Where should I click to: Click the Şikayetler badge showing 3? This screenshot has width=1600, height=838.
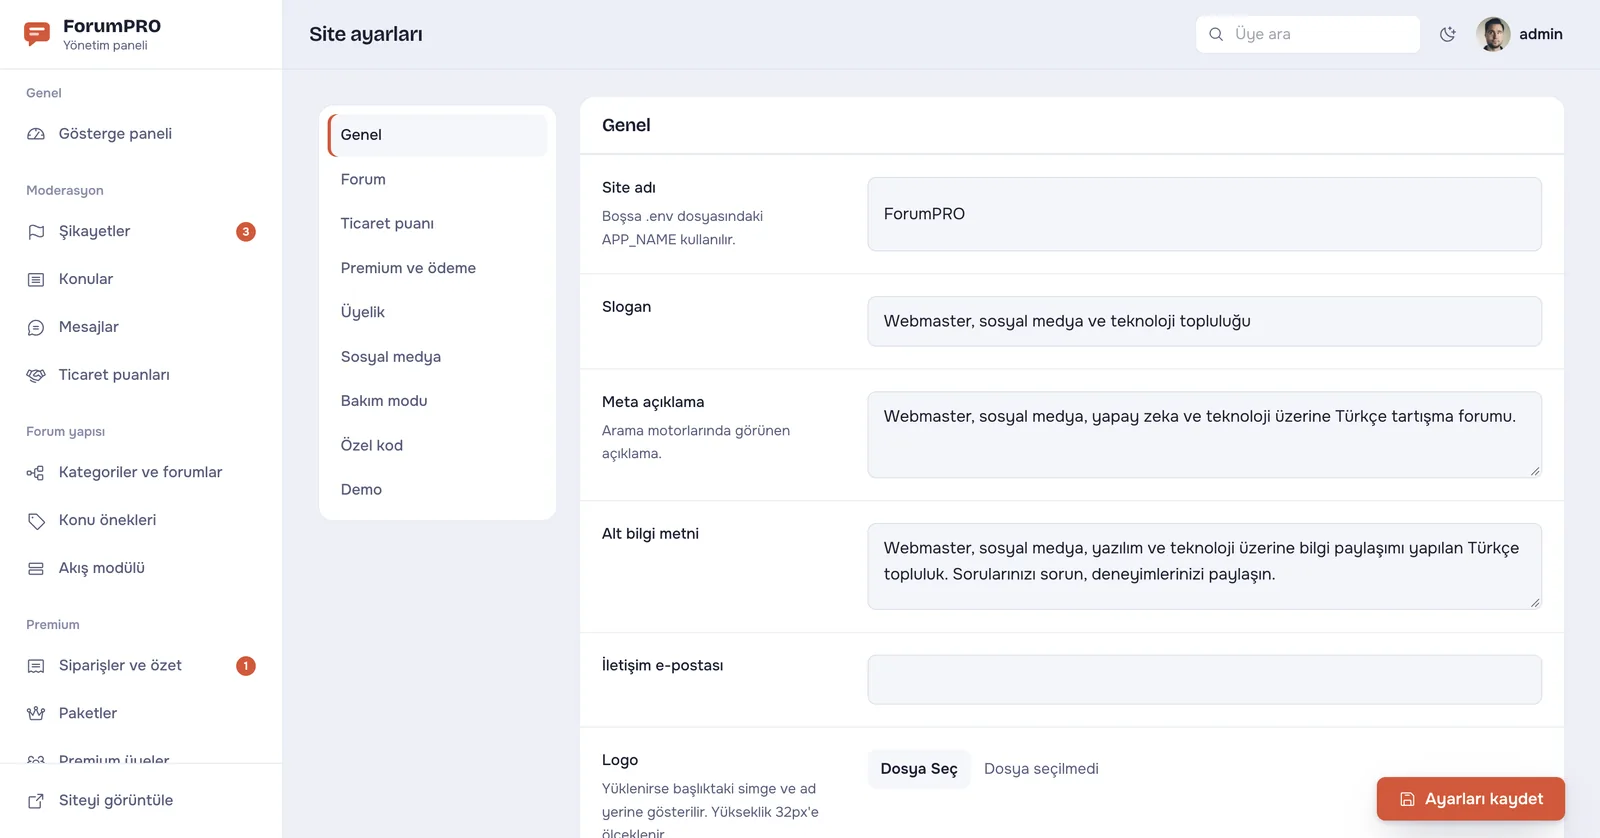246,232
